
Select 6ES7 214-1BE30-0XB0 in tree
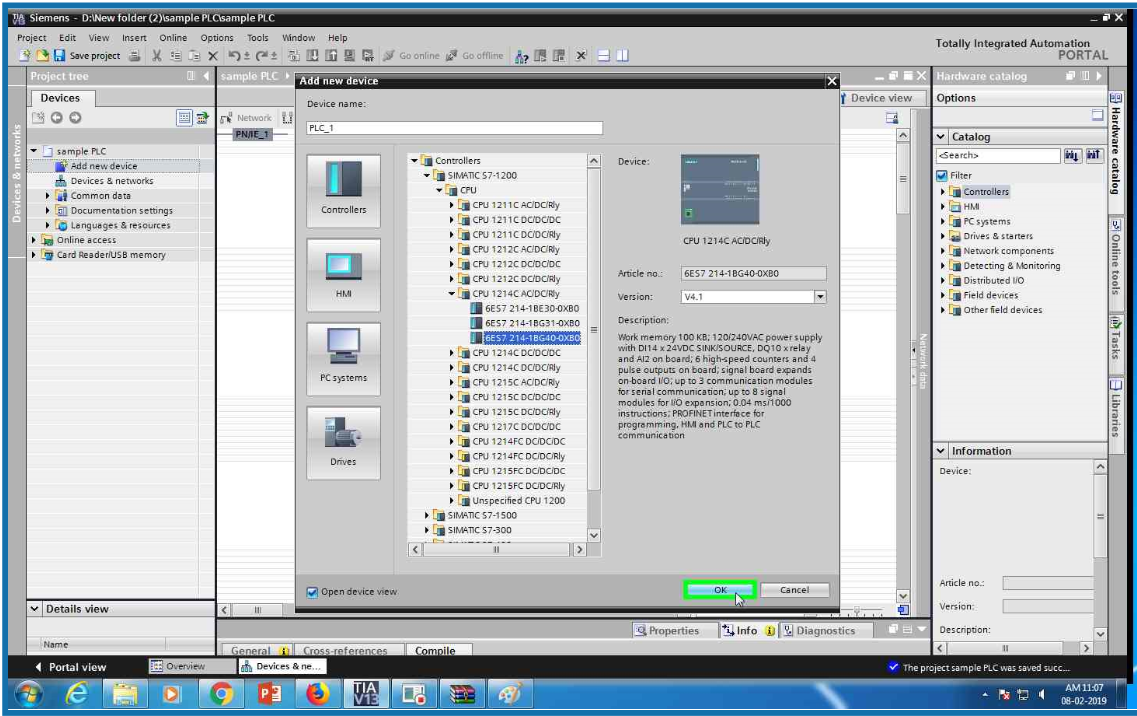tap(532, 308)
